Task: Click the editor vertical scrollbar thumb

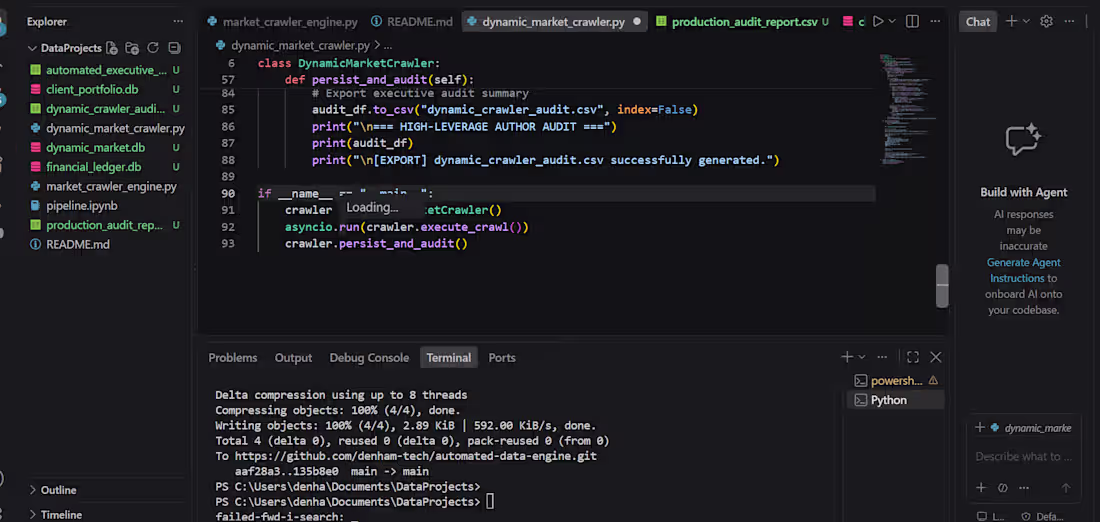Action: click(x=942, y=286)
